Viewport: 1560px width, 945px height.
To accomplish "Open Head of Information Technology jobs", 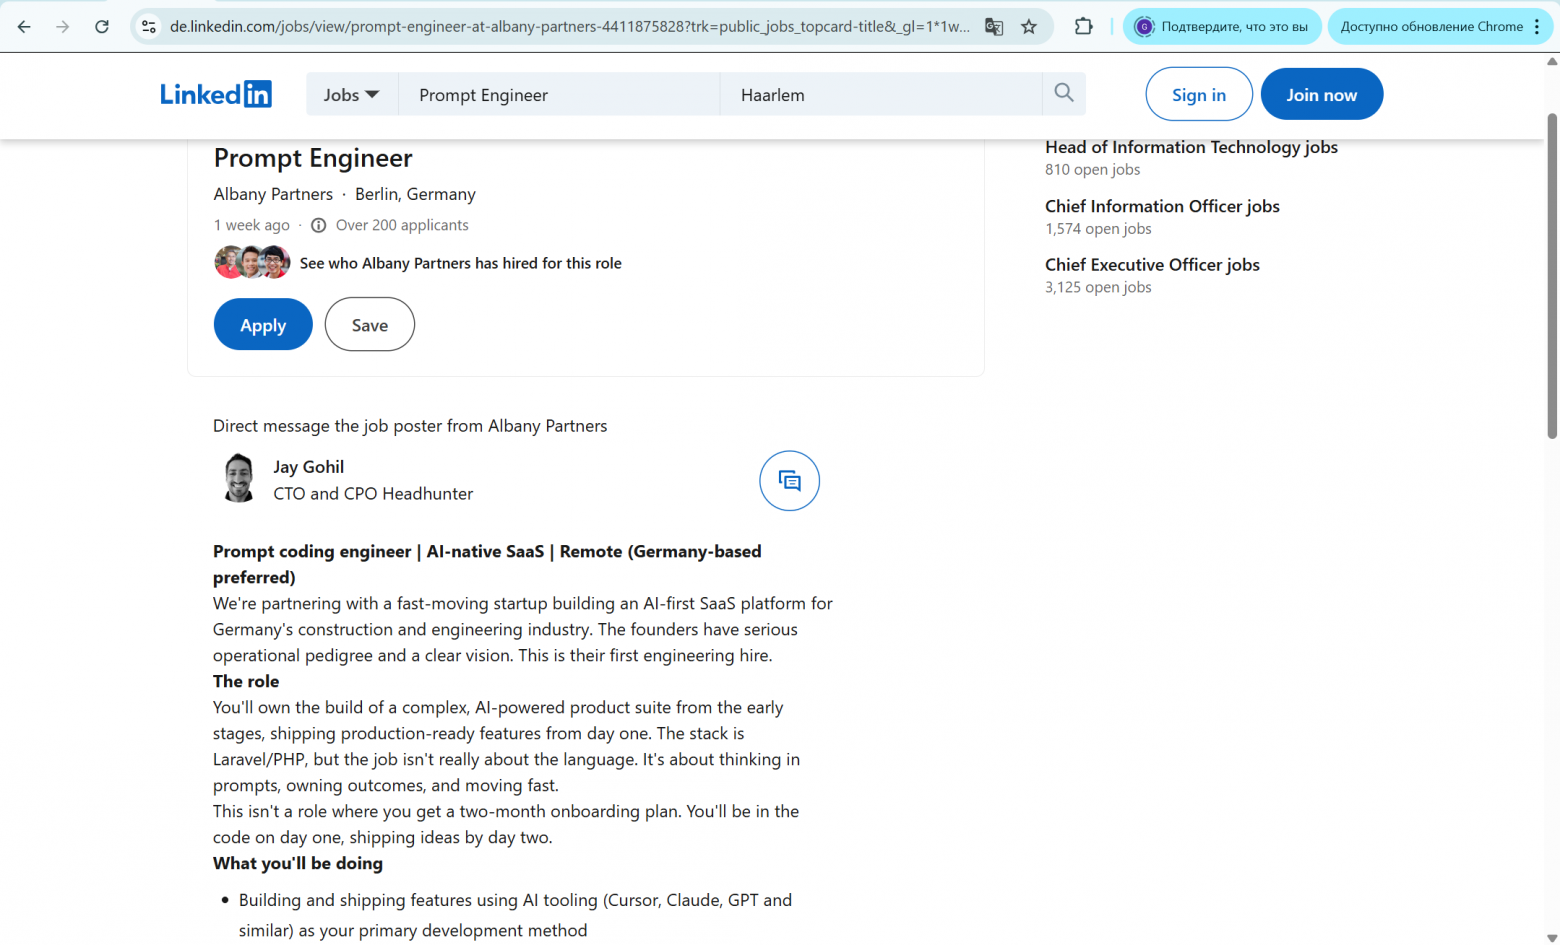I will (x=1191, y=147).
